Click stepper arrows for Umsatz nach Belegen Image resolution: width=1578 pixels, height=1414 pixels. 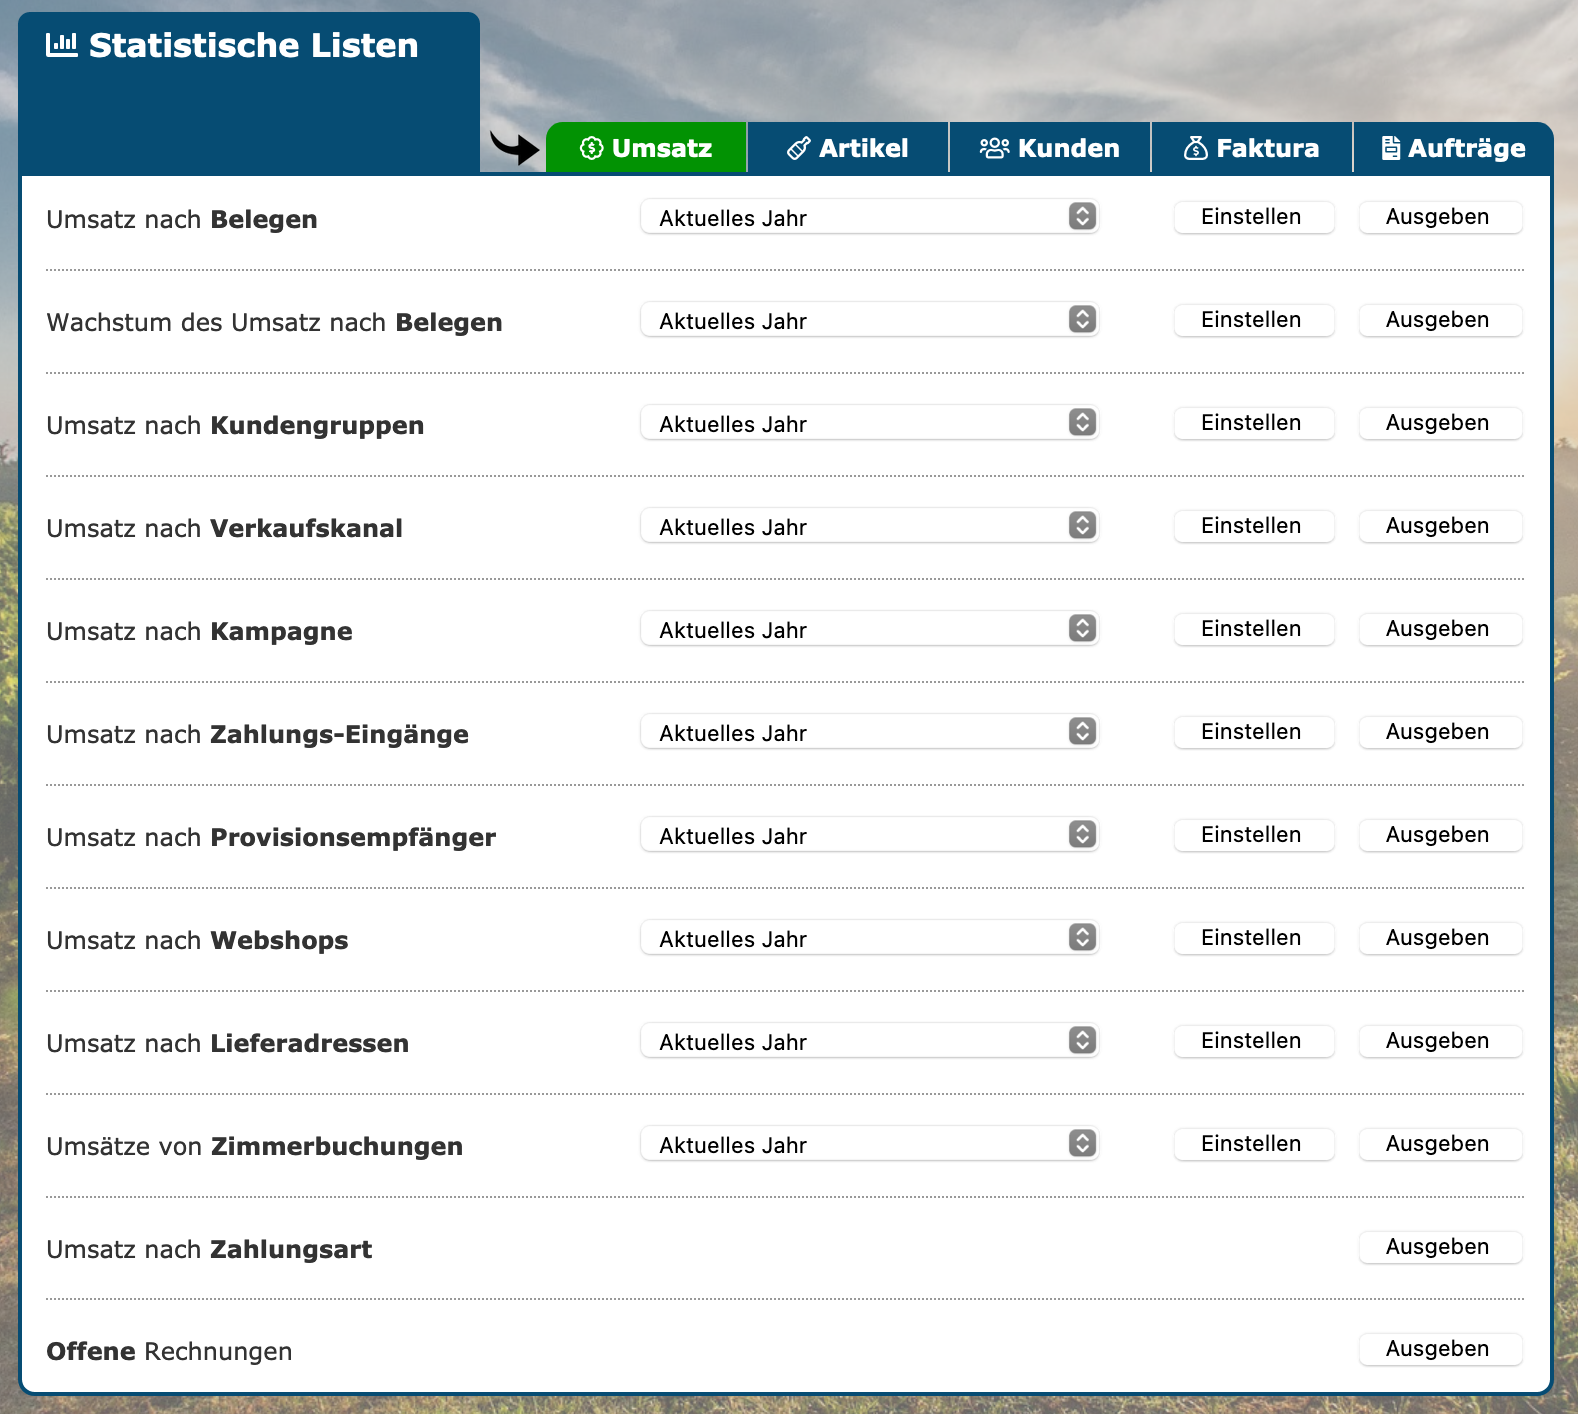pos(1082,217)
